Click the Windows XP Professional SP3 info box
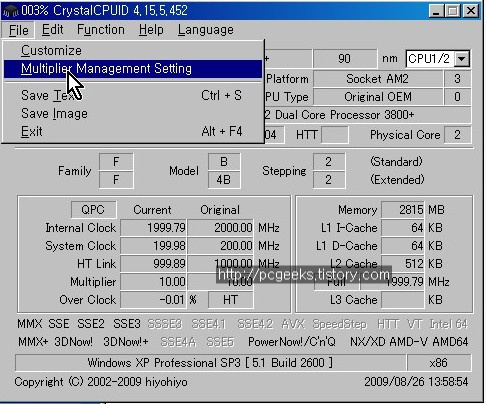The width and height of the screenshot is (486, 404). click(210, 363)
